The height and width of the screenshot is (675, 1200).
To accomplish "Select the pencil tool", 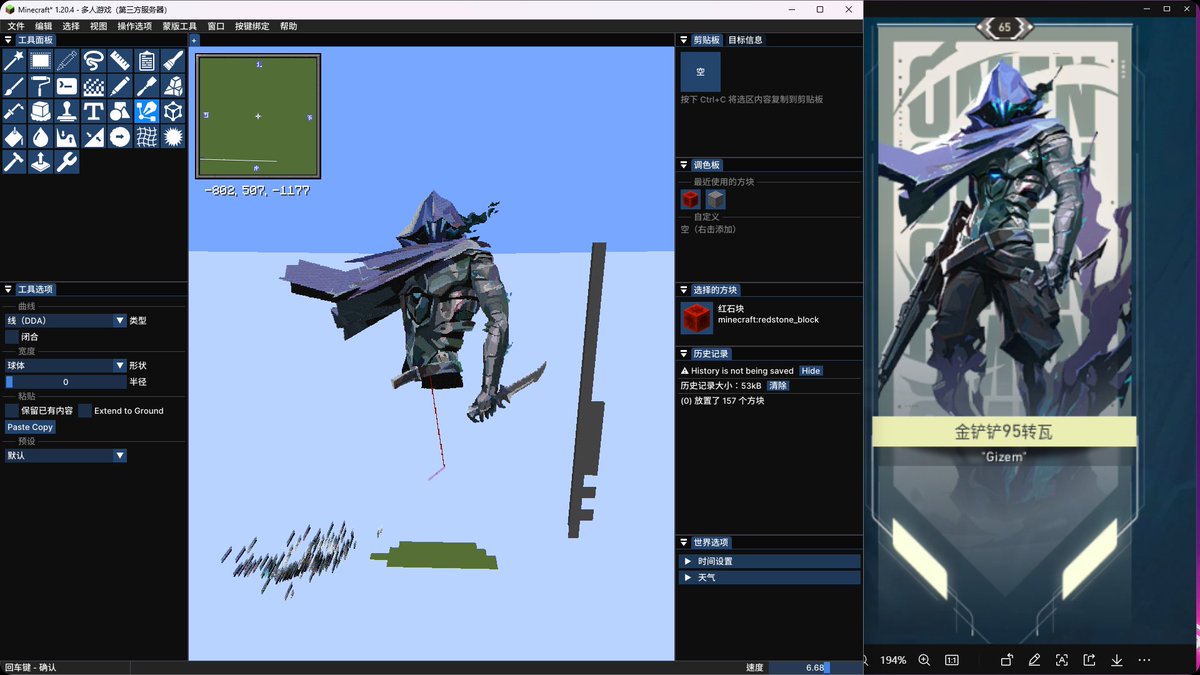I will click(120, 85).
